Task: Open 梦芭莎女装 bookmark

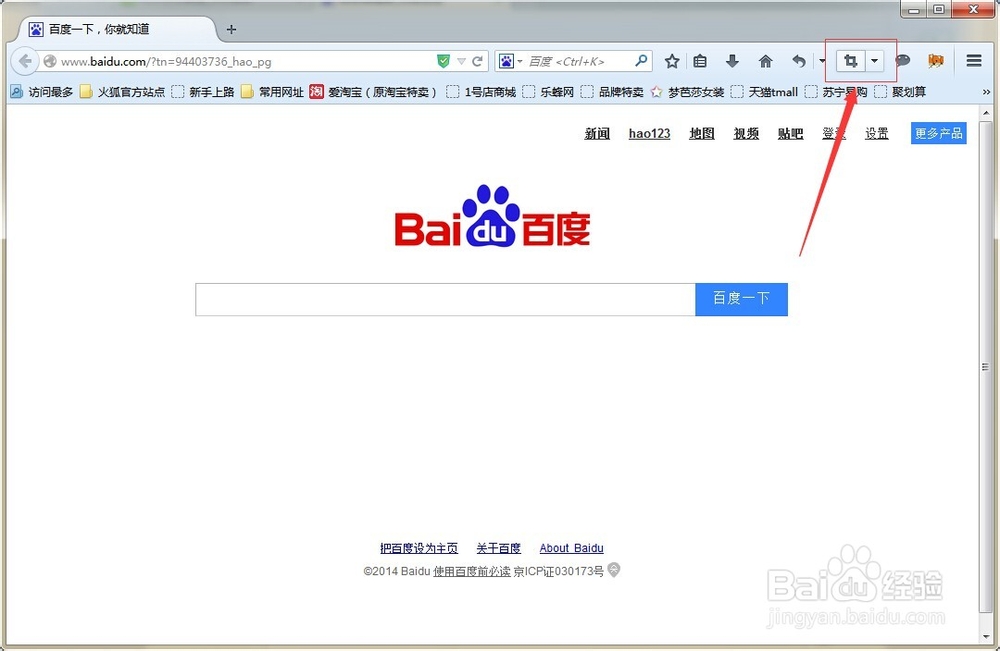Action: (x=687, y=92)
